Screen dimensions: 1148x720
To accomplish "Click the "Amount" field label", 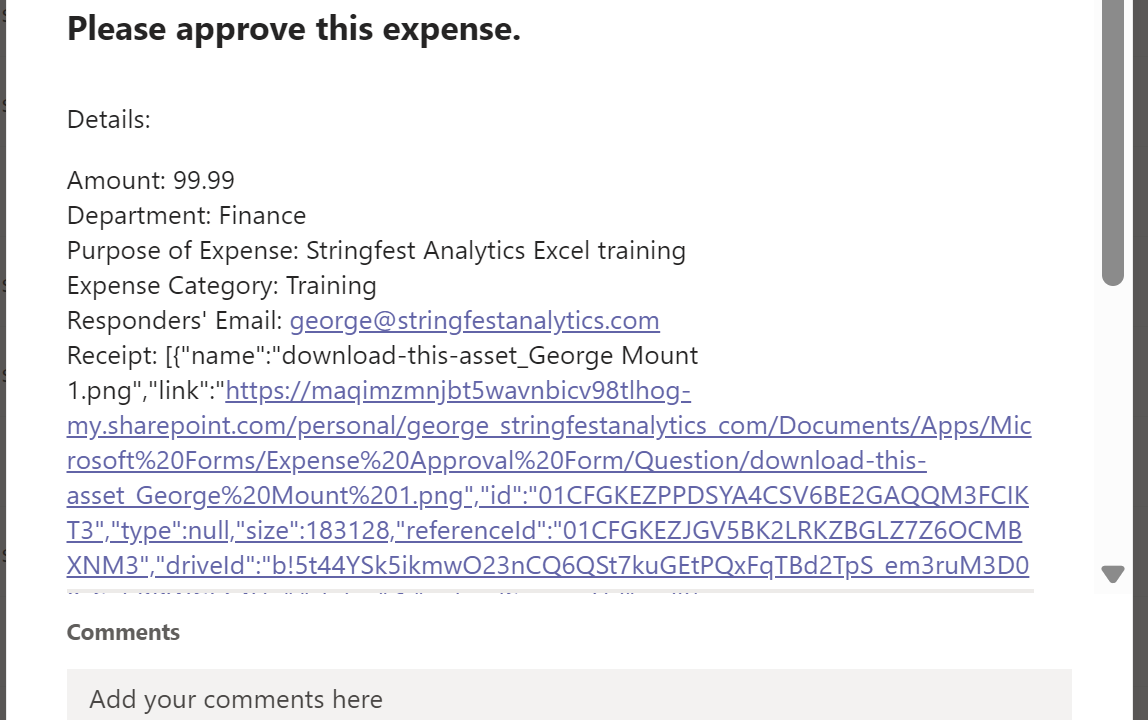I will coord(116,181).
